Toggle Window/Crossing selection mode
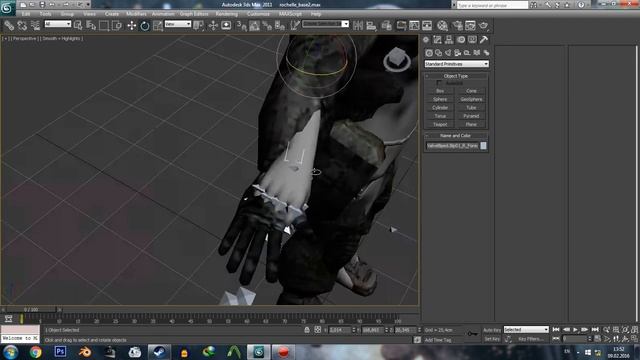Screen dimensions: 640x360 [x=117, y=26]
